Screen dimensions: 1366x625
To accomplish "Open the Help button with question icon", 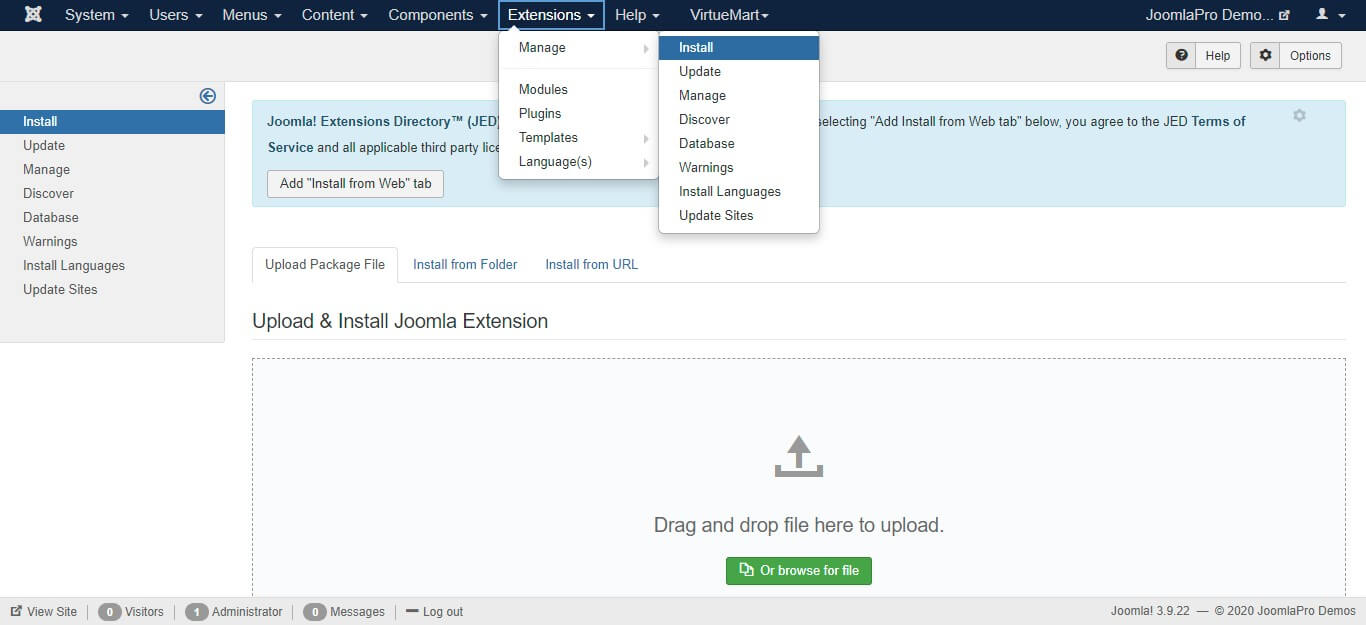I will click(x=1203, y=56).
